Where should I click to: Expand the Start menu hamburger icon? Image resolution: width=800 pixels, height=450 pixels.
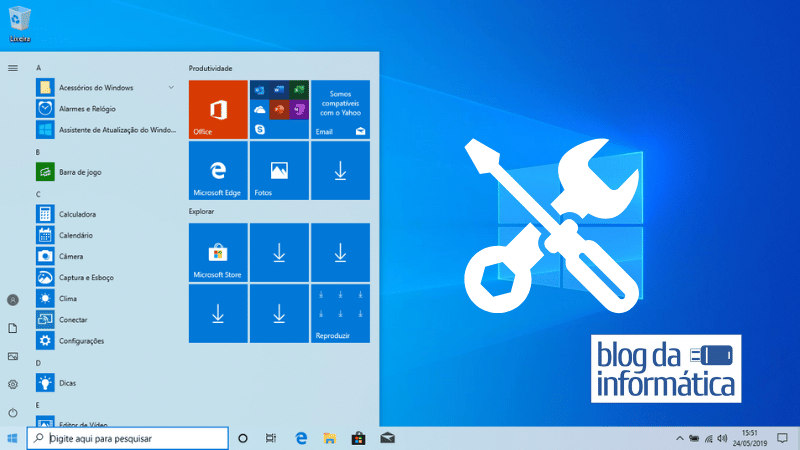[13, 68]
